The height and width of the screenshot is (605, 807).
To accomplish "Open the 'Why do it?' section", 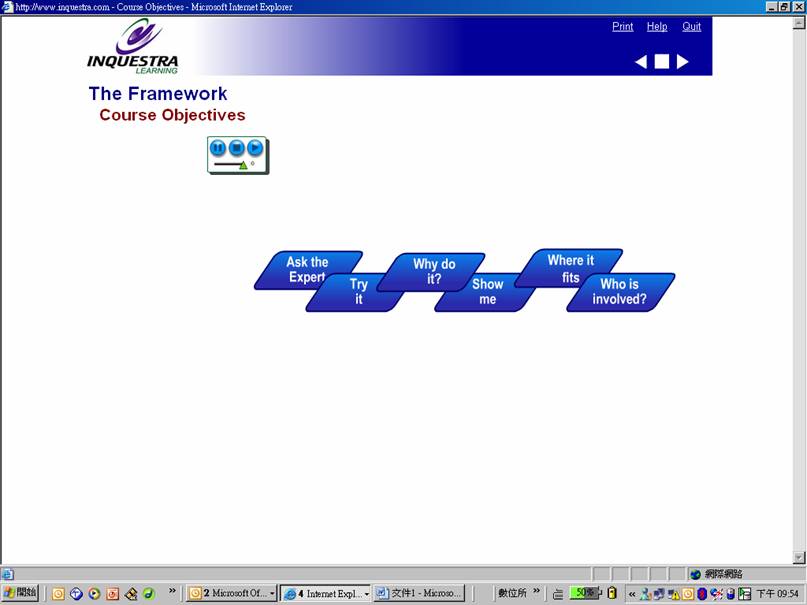I will click(434, 271).
